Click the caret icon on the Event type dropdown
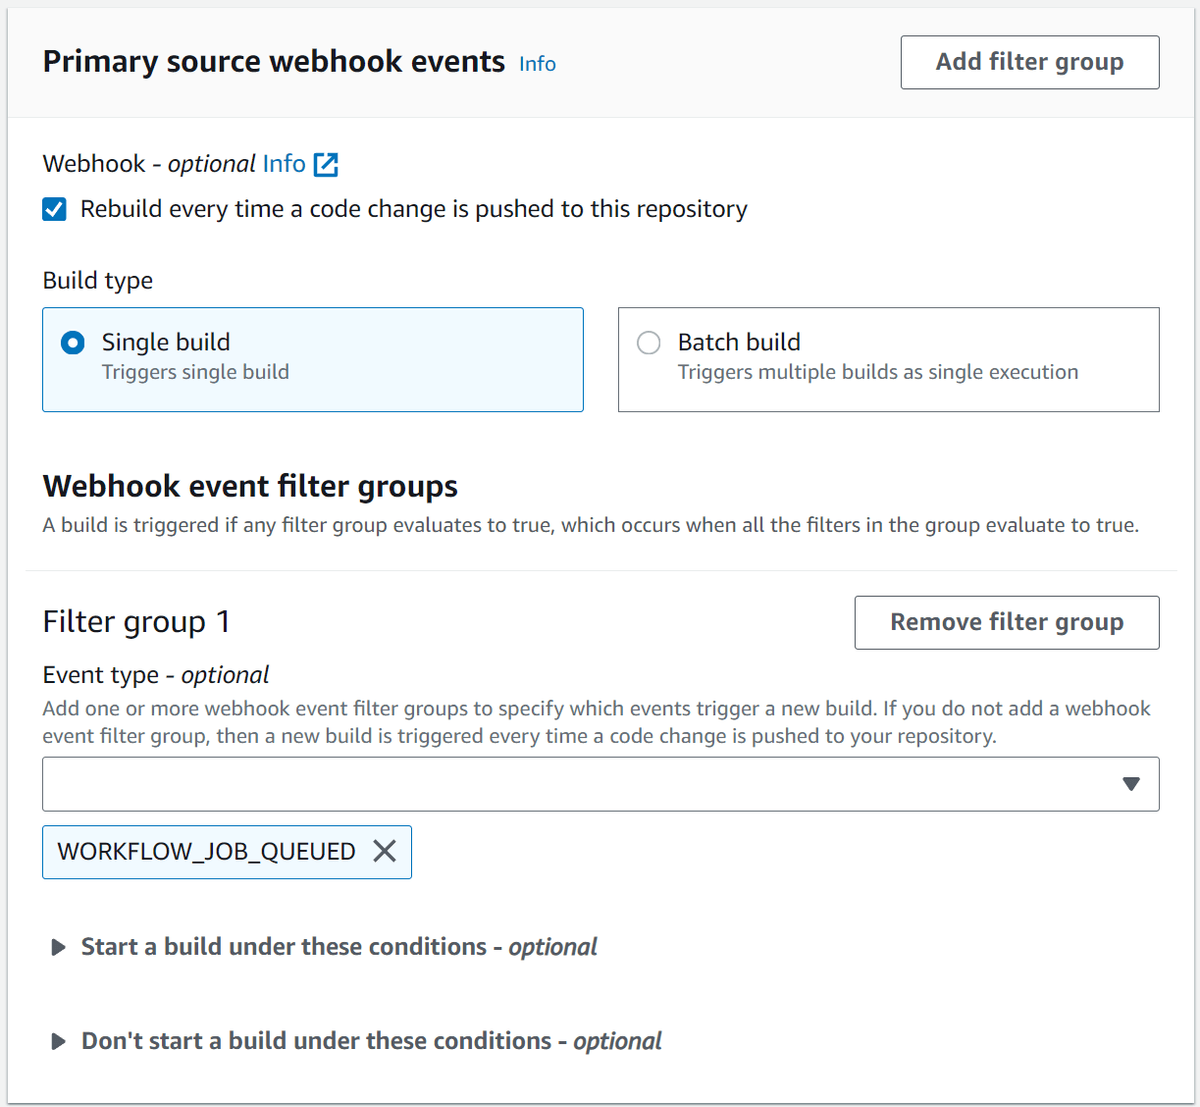 [1132, 784]
